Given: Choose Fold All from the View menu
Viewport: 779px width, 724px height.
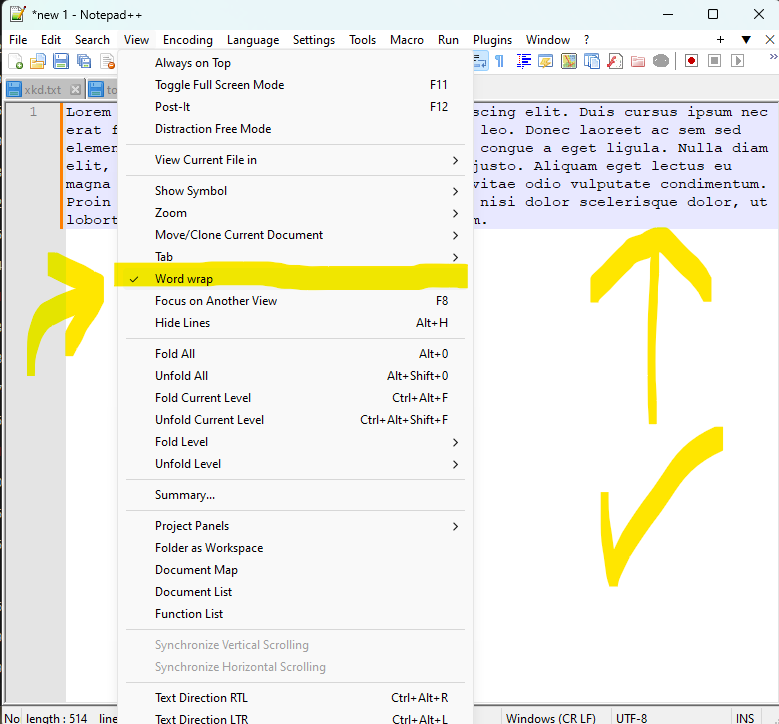Looking at the screenshot, I should coord(175,354).
